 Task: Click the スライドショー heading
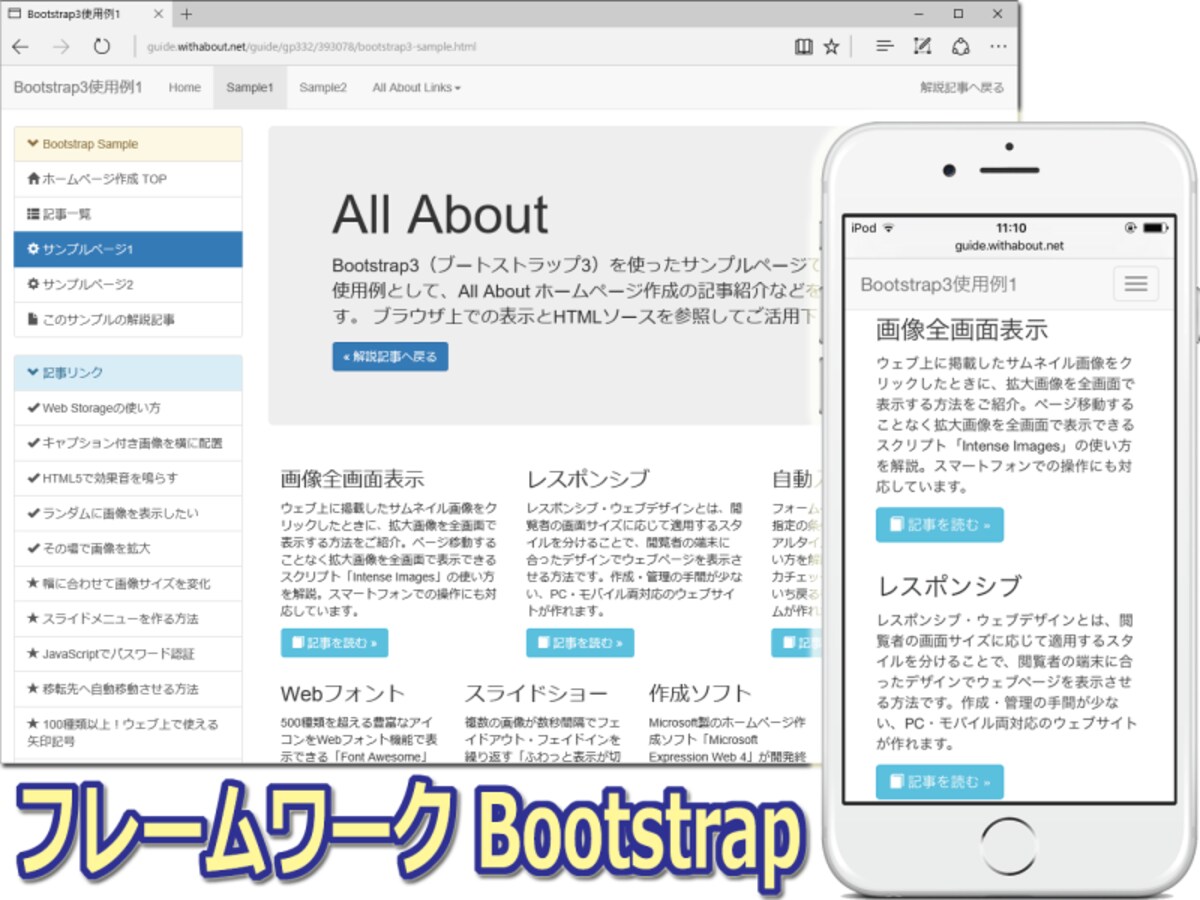coord(536,693)
